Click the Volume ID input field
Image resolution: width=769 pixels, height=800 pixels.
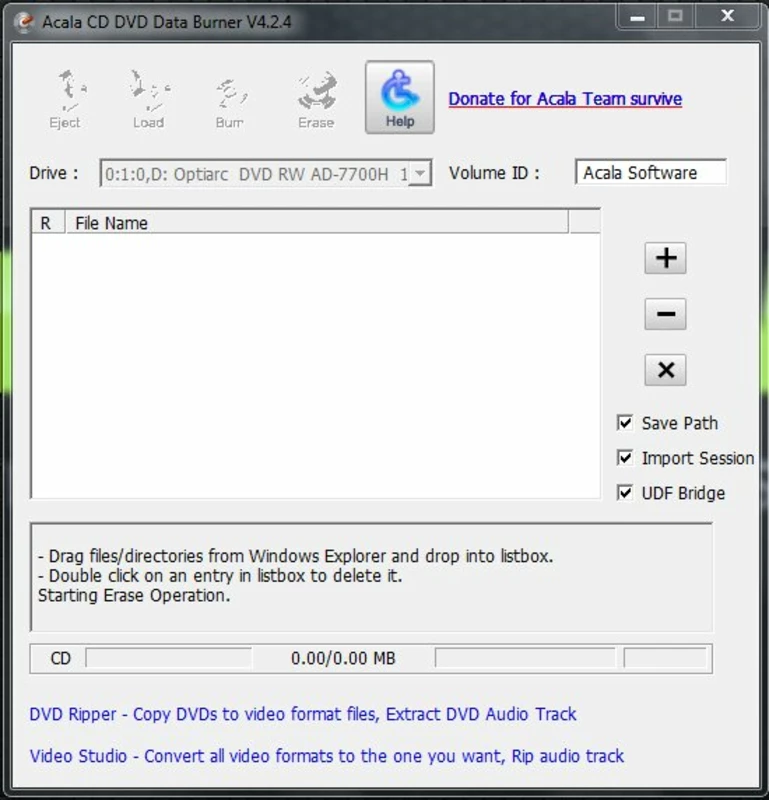pos(651,172)
